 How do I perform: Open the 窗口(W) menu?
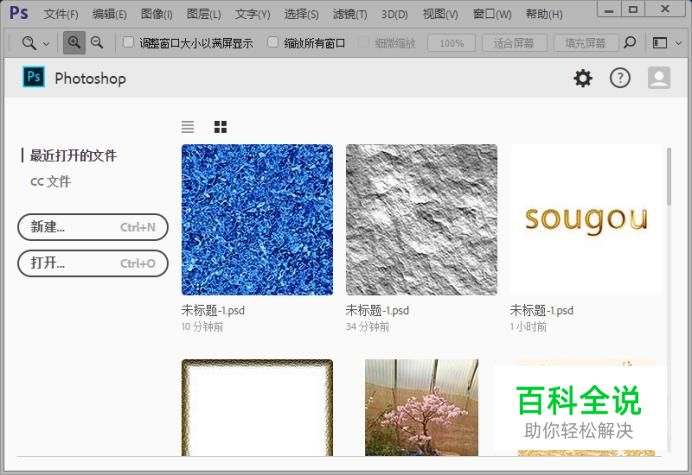tap(492, 14)
